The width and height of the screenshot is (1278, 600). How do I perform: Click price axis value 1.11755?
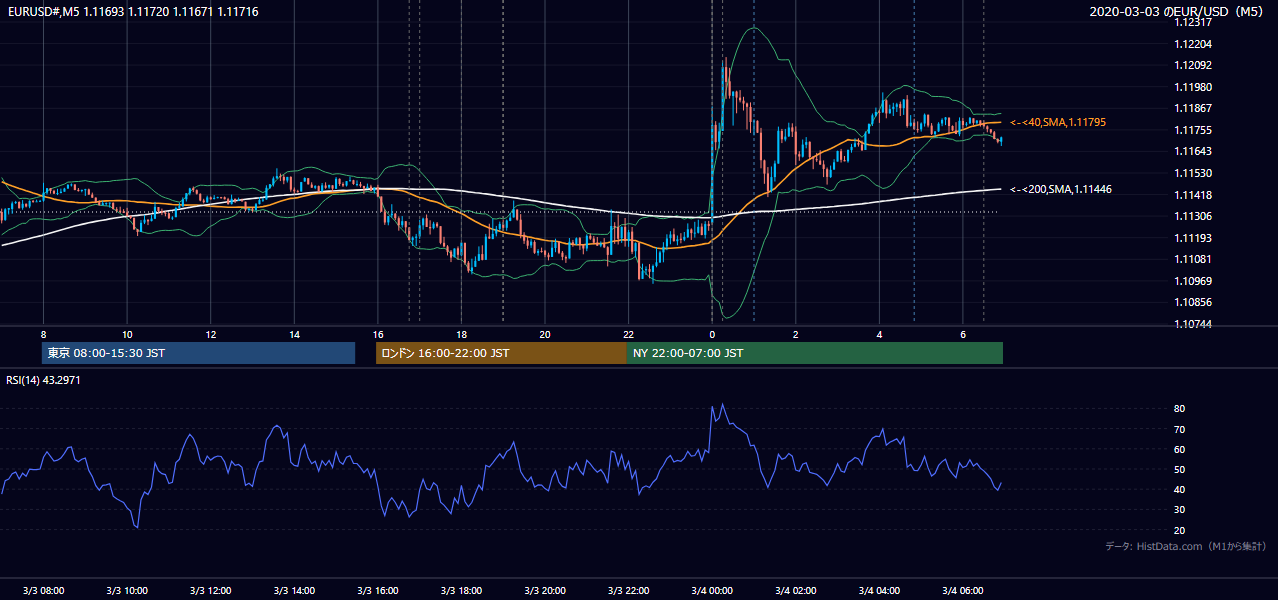point(1192,130)
